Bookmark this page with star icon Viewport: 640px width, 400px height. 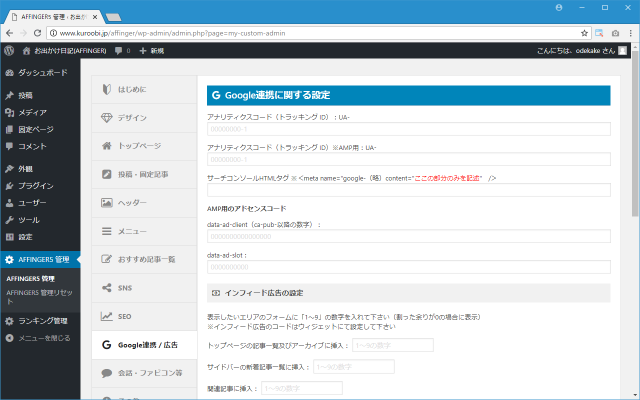click(583, 32)
